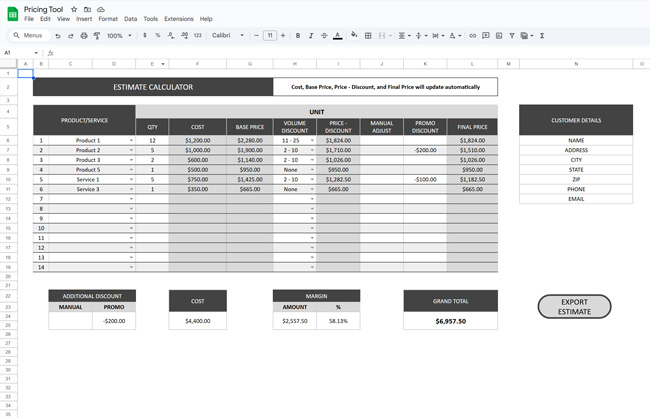Increase decimal places
Image resolution: width=650 pixels, height=418 pixels.
coord(184,36)
